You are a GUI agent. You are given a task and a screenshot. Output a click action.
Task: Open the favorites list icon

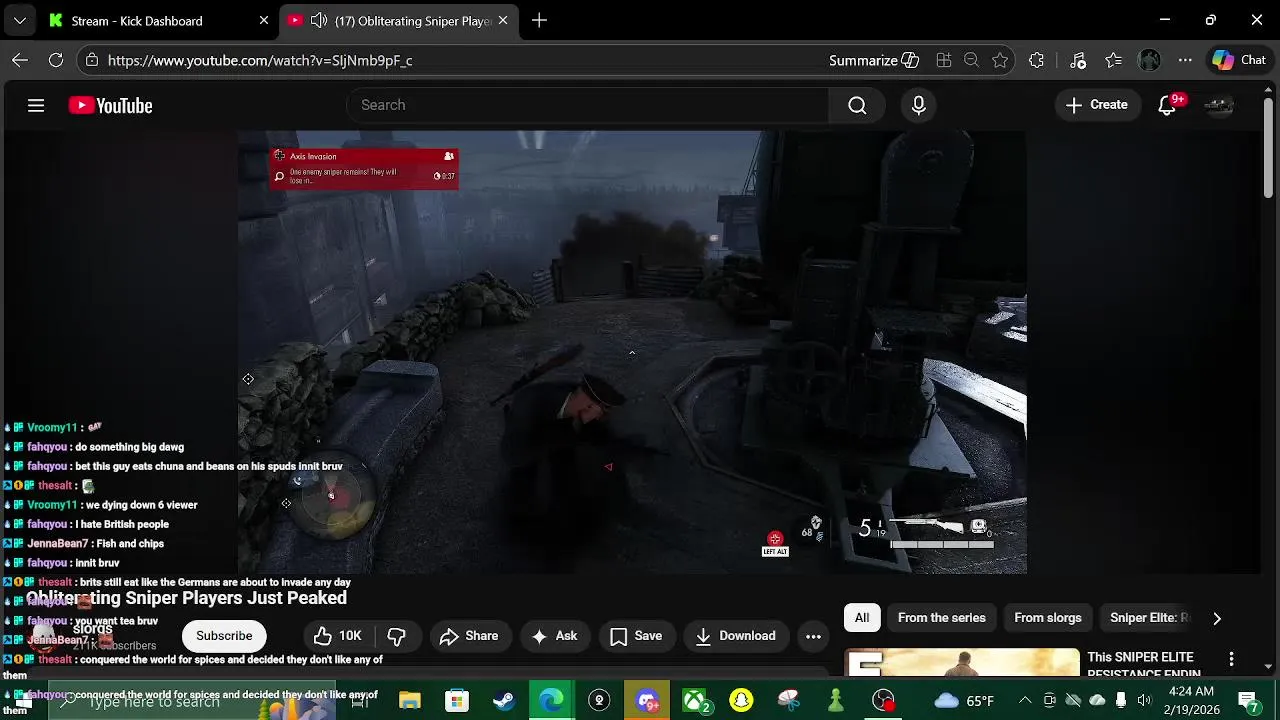click(1114, 60)
